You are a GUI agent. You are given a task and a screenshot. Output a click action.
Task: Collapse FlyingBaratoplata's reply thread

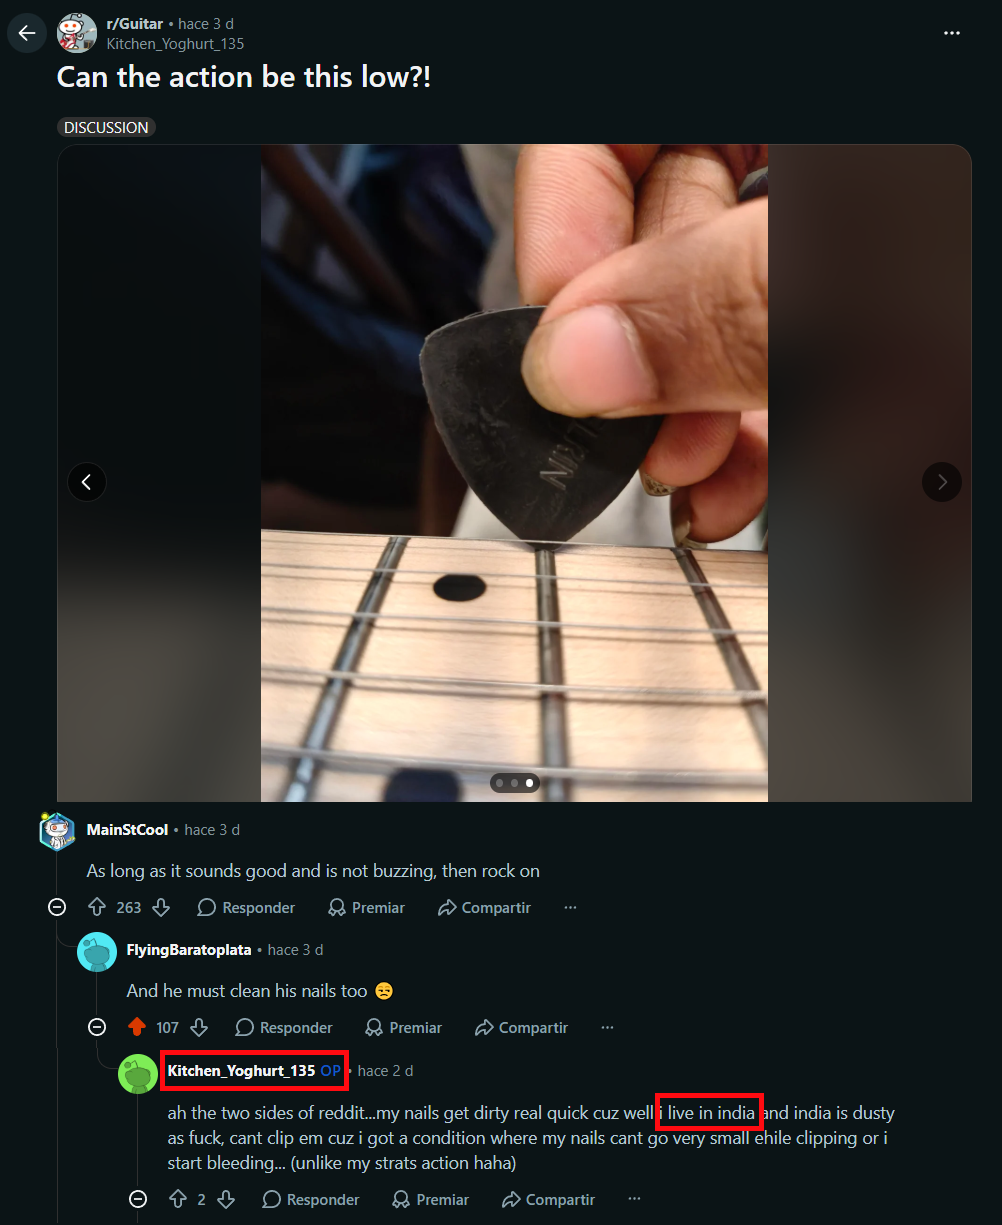tap(97, 1028)
